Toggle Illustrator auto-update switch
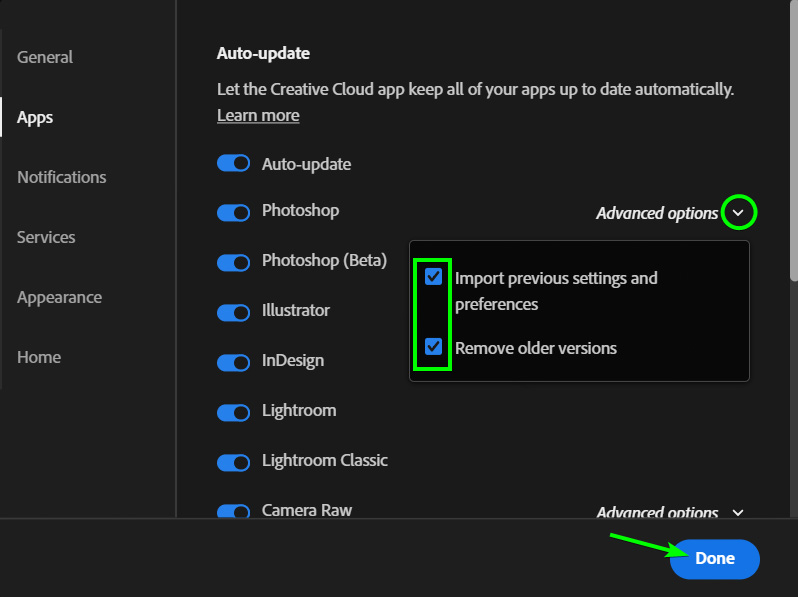This screenshot has height=597, width=798. click(x=233, y=312)
